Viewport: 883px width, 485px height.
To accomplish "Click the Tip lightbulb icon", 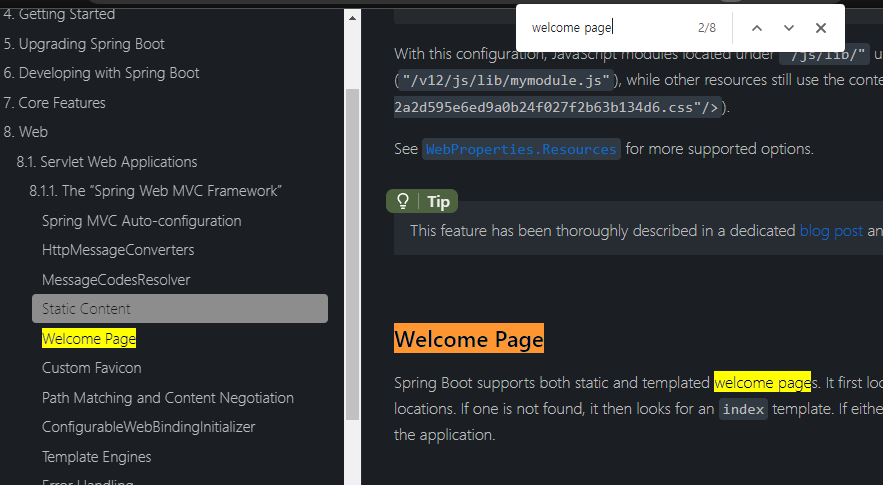I will click(x=403, y=201).
